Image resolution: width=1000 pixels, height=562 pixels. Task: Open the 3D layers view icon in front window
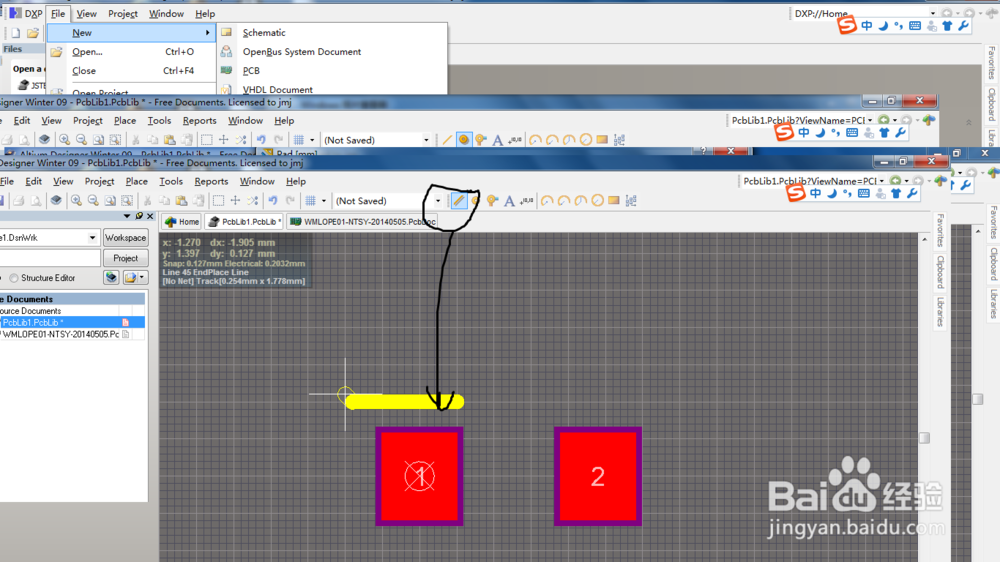coord(56,201)
